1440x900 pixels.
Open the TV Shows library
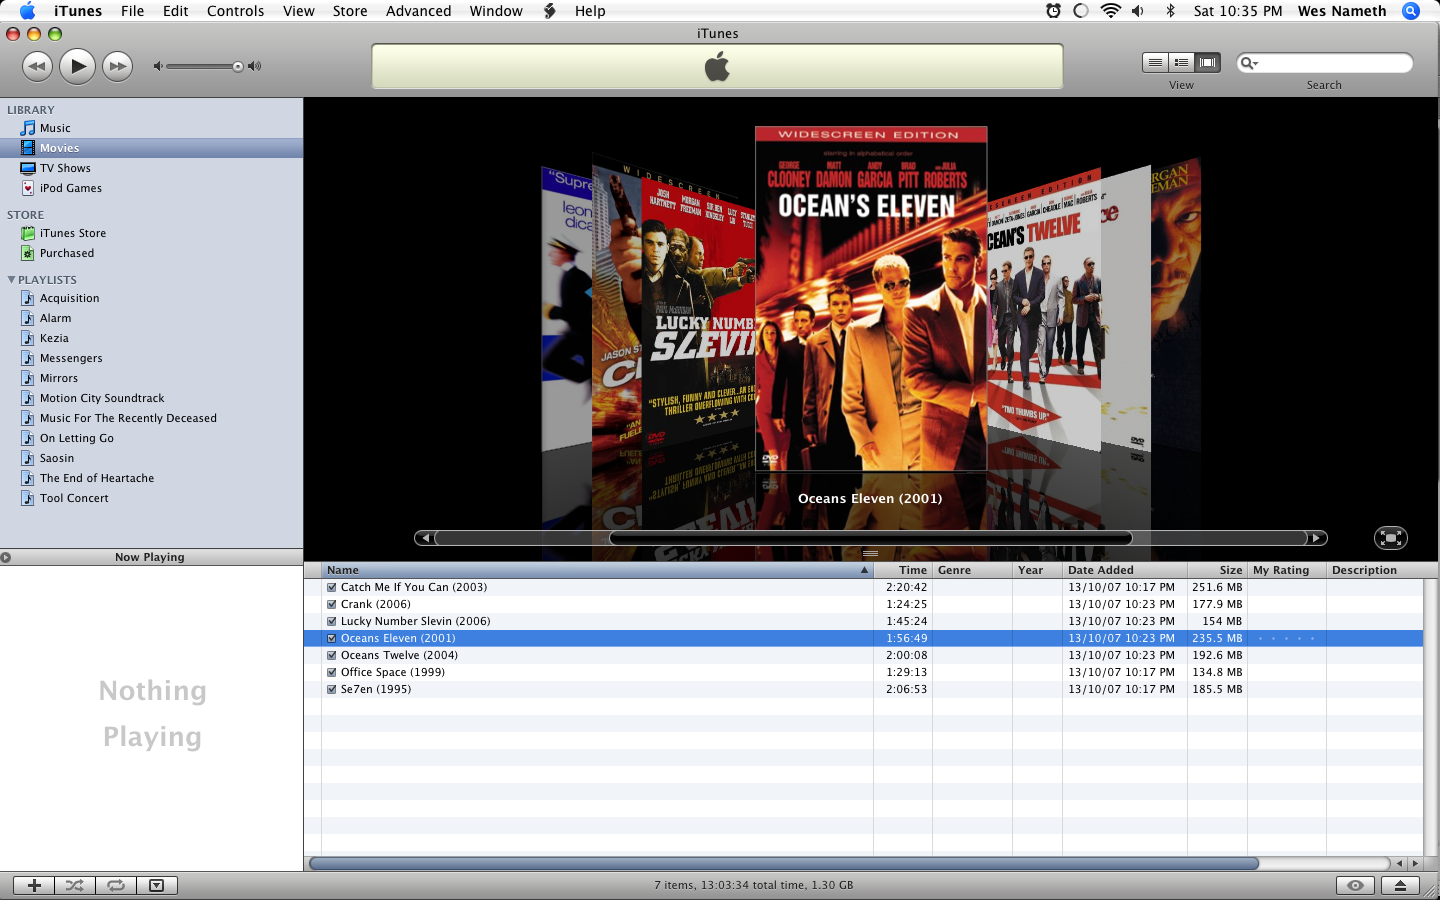click(151, 168)
